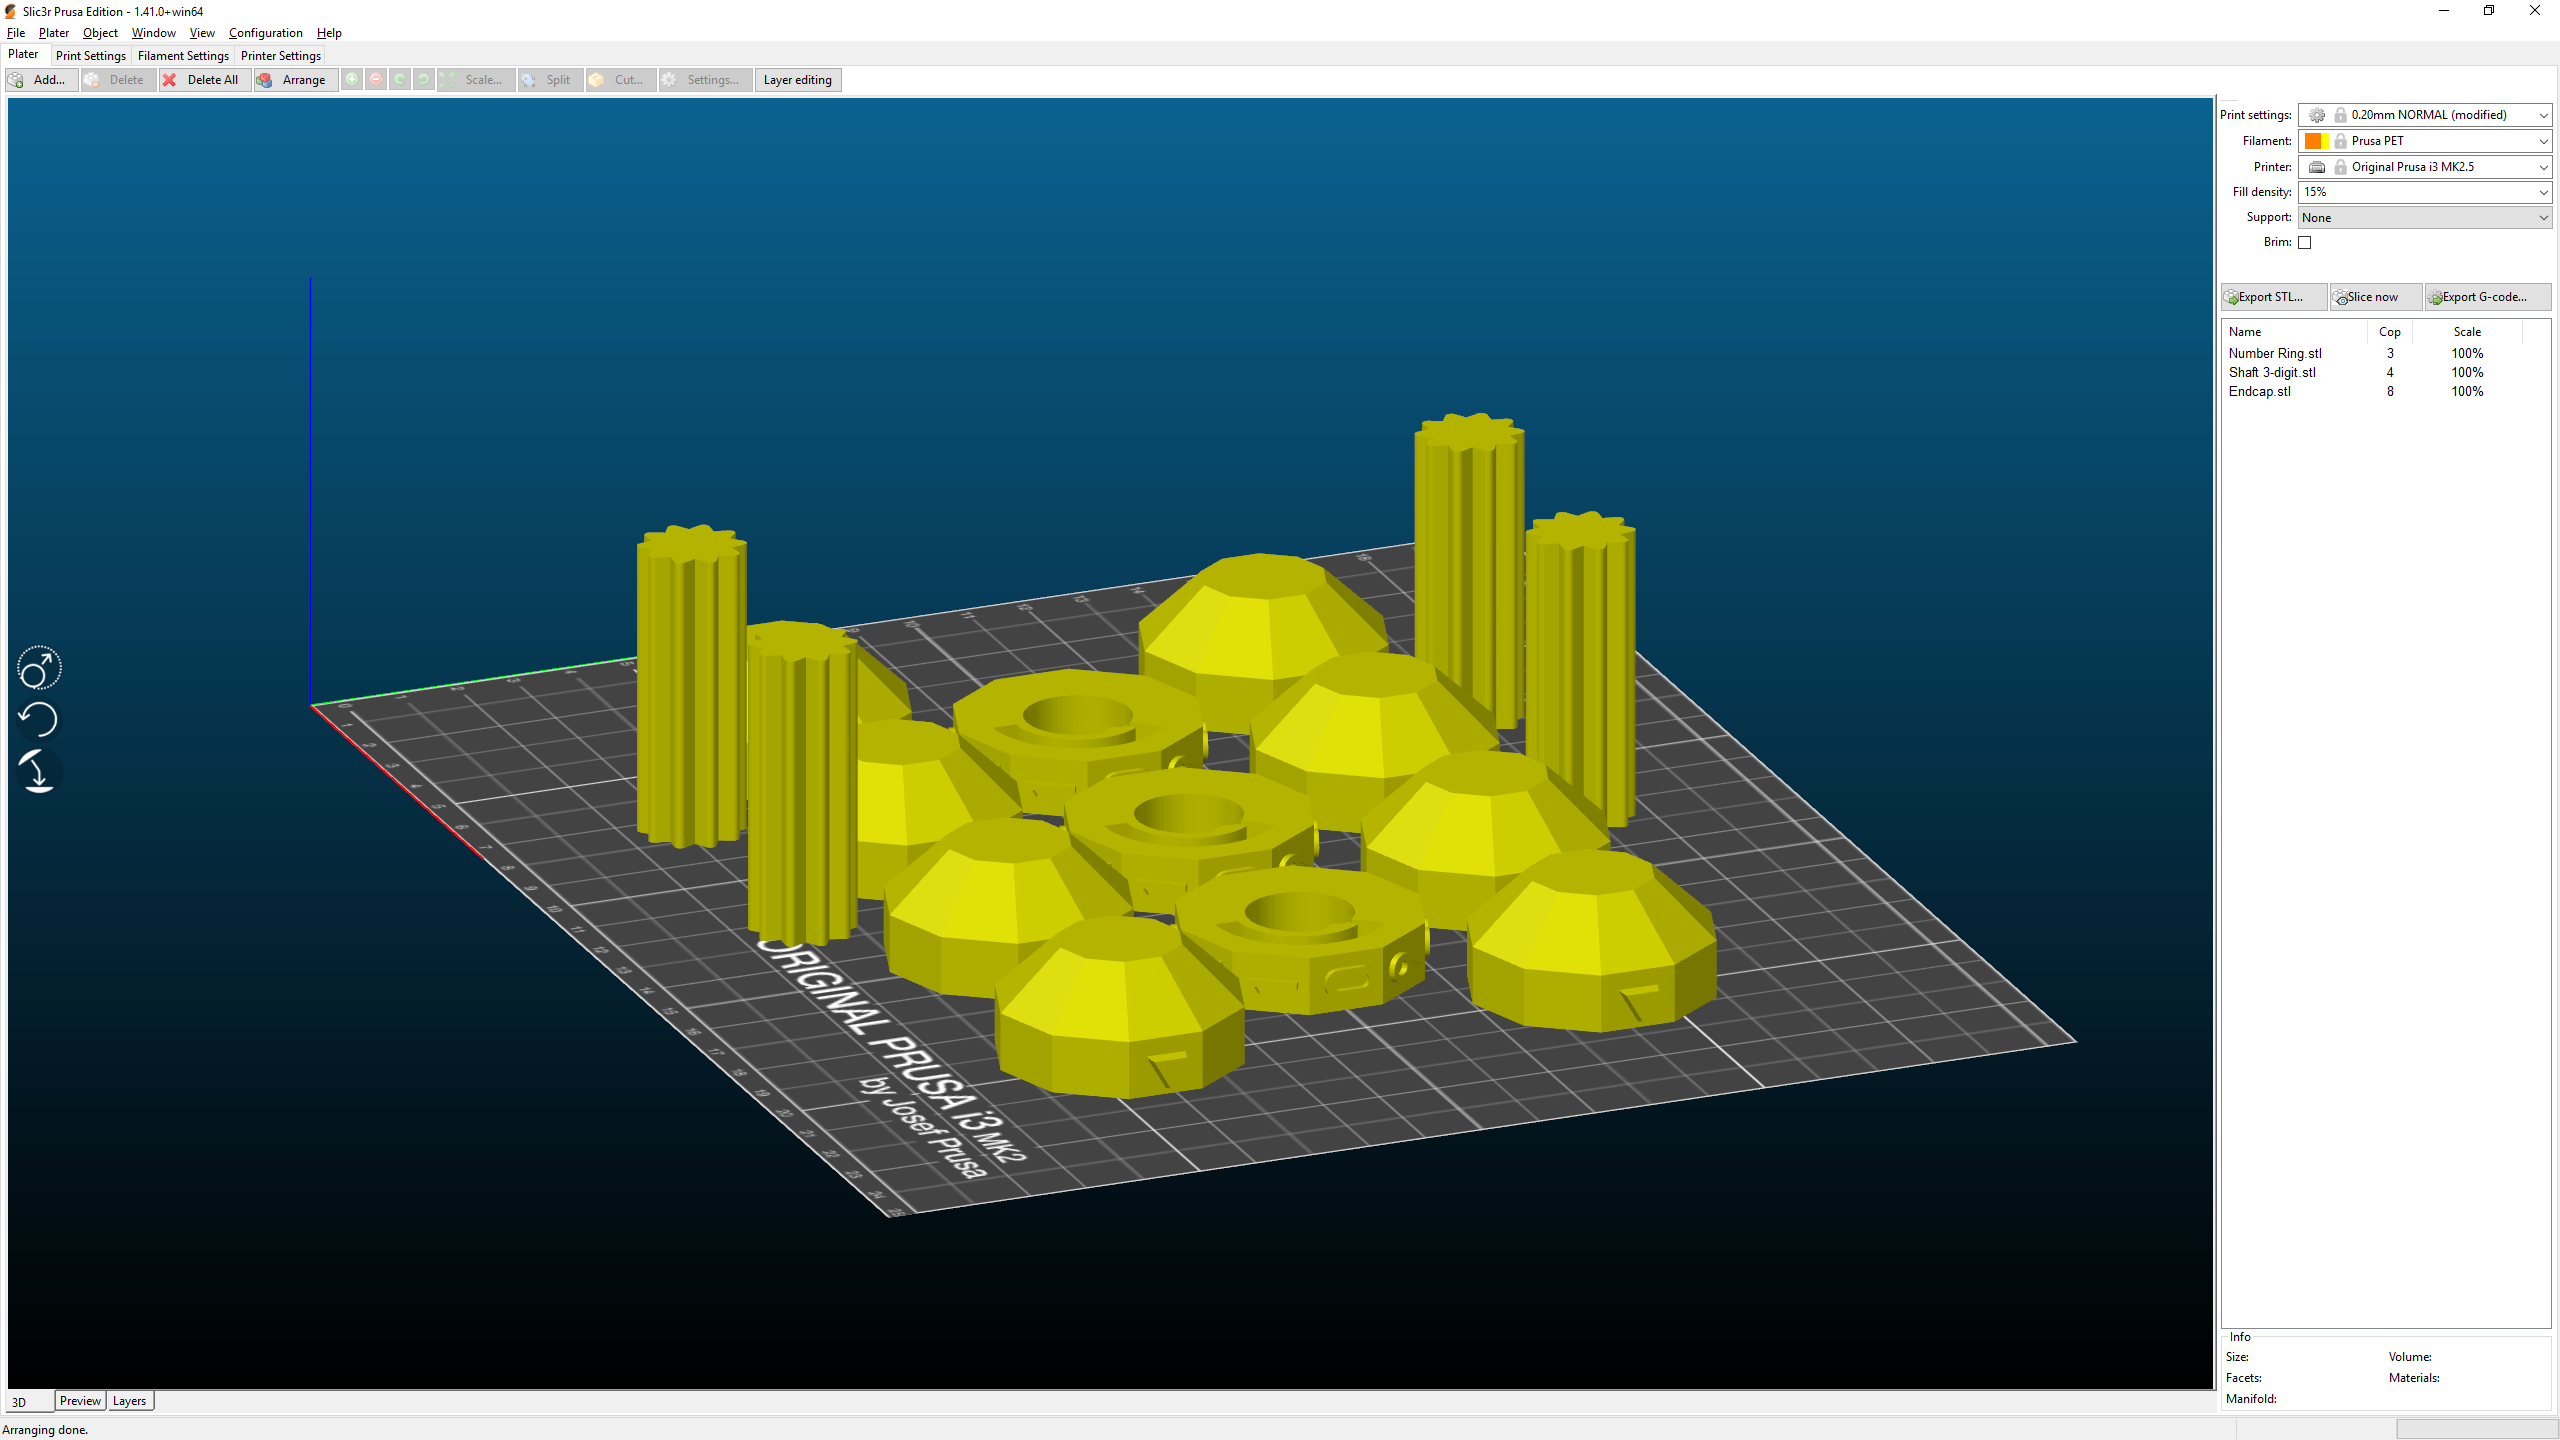Viewport: 2560px width, 1440px height.
Task: Expand the Fill density dropdown
Action: pos(2424,192)
